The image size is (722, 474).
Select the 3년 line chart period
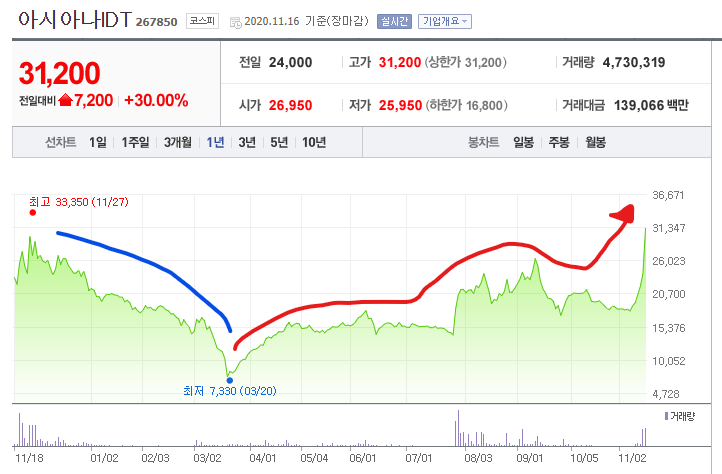247,142
